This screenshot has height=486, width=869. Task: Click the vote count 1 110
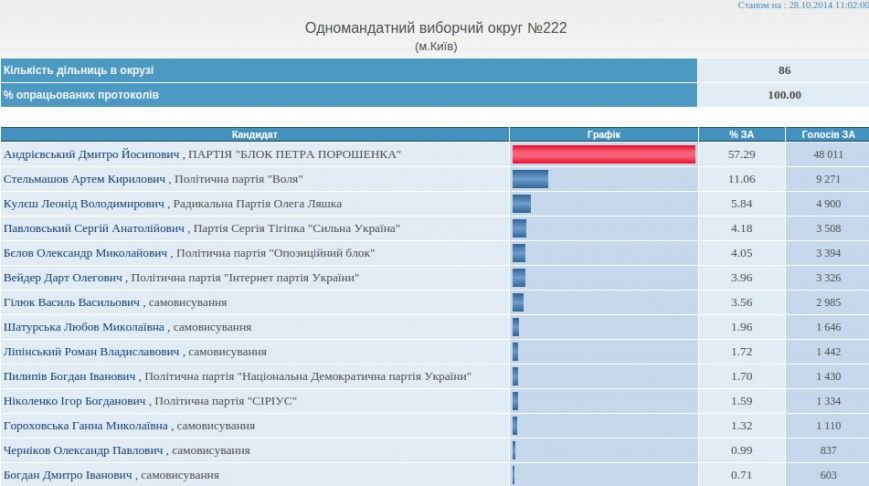[828, 426]
